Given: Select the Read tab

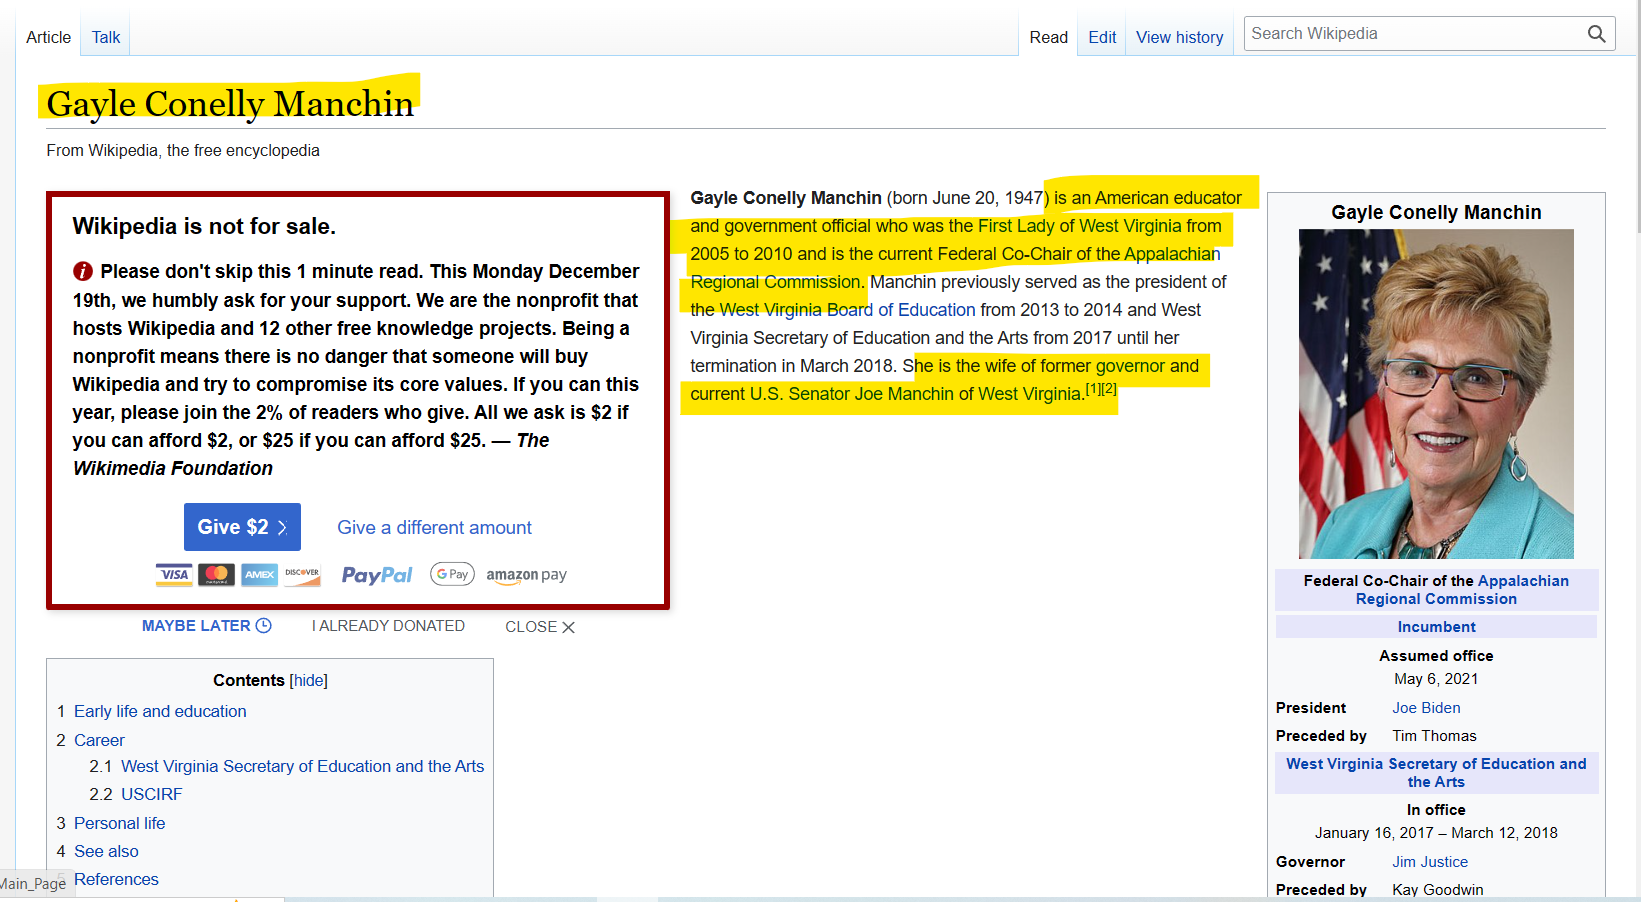Looking at the screenshot, I should [1049, 37].
